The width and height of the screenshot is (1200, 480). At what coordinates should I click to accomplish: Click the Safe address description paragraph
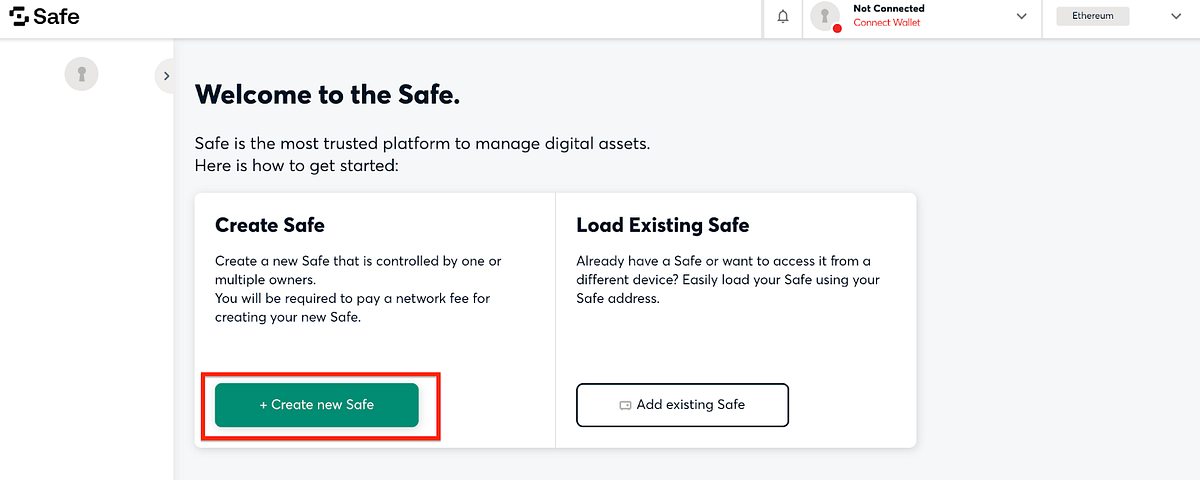(x=728, y=279)
